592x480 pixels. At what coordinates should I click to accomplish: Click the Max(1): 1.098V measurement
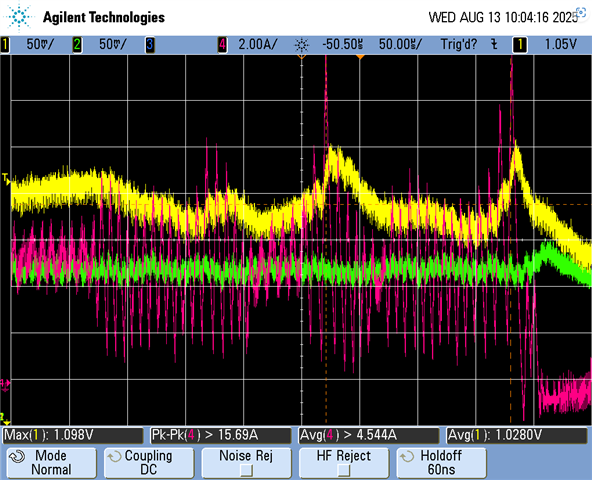(73, 435)
